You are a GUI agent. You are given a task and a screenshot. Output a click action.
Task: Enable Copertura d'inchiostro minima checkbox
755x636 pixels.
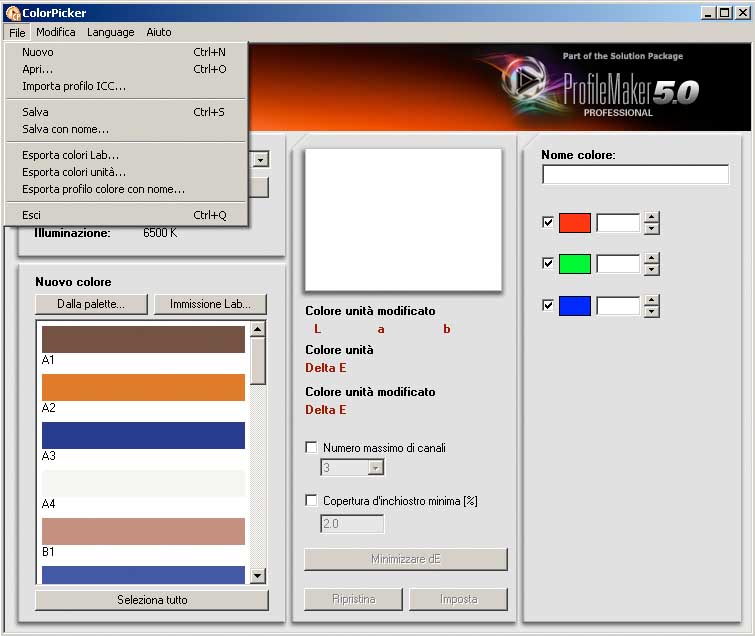point(311,500)
